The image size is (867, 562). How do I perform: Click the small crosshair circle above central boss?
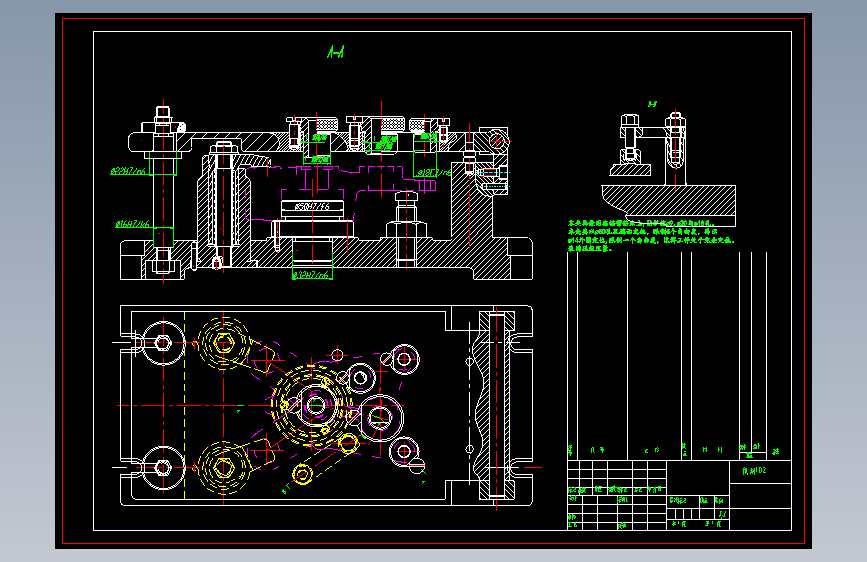click(x=337, y=355)
